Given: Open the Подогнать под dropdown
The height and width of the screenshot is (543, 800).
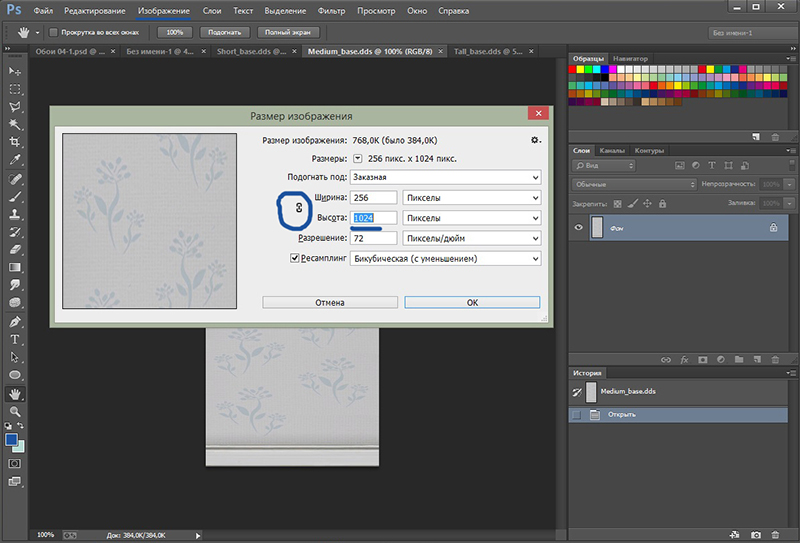Looking at the screenshot, I should (x=444, y=177).
